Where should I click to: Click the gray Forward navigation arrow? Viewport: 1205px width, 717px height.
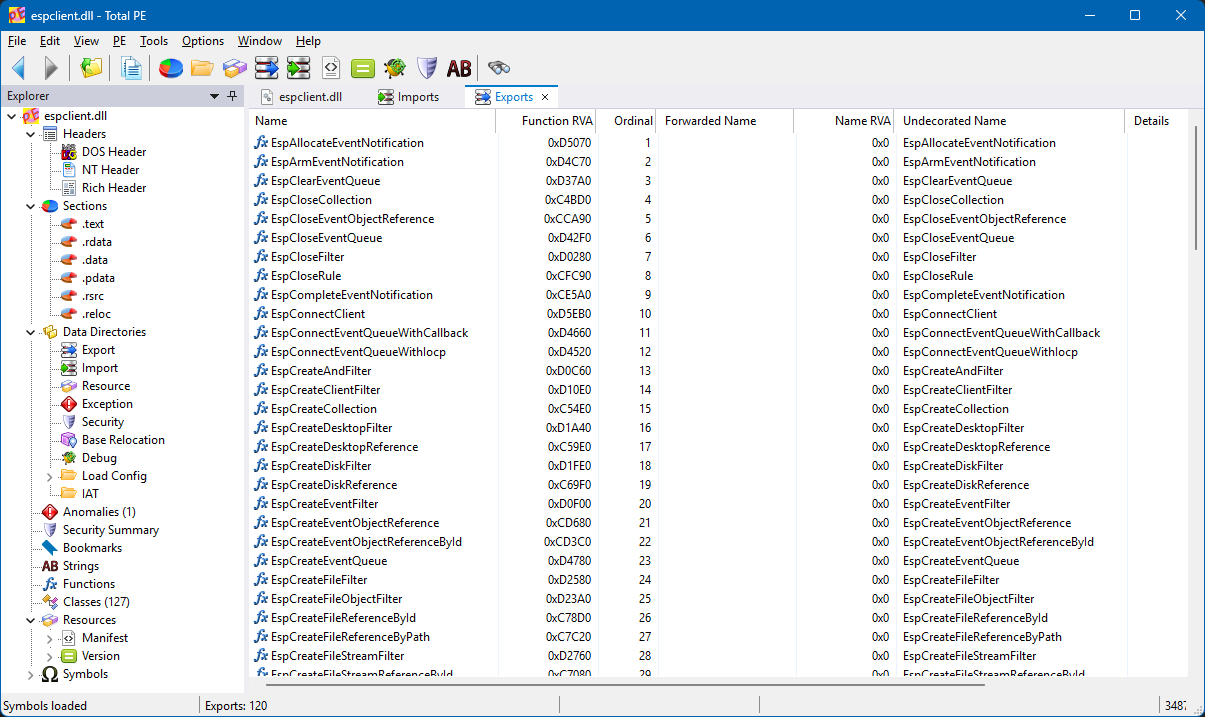(x=51, y=68)
